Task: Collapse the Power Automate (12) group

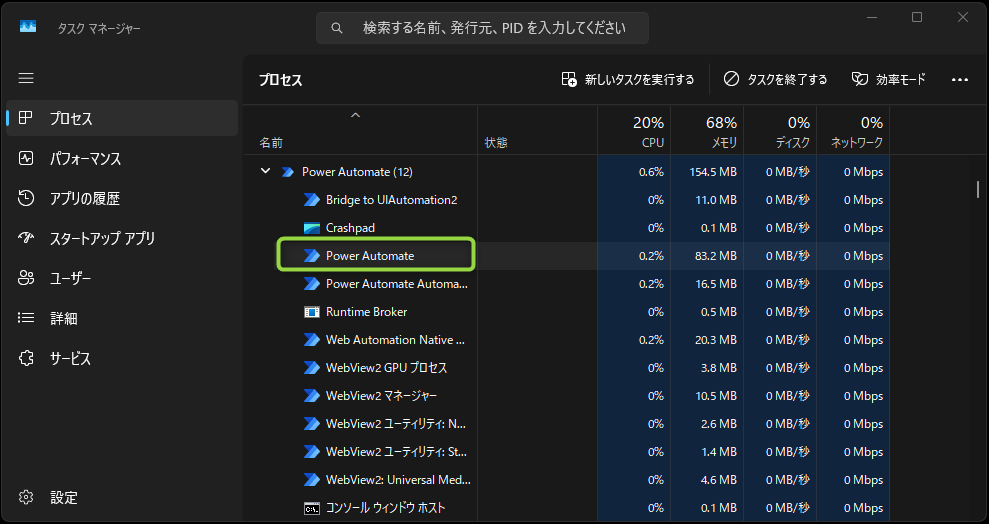Action: pyautogui.click(x=265, y=172)
